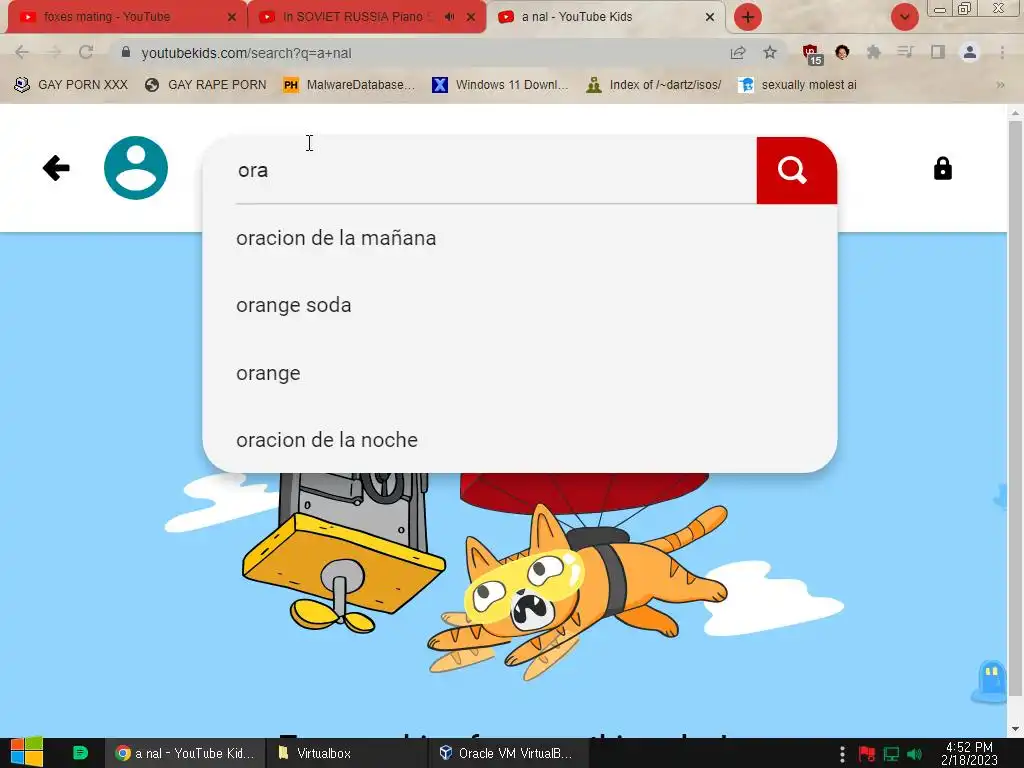This screenshot has height=768, width=1024.
Task: Open the teal profile avatar on YouTube Kids
Action: pos(136,168)
